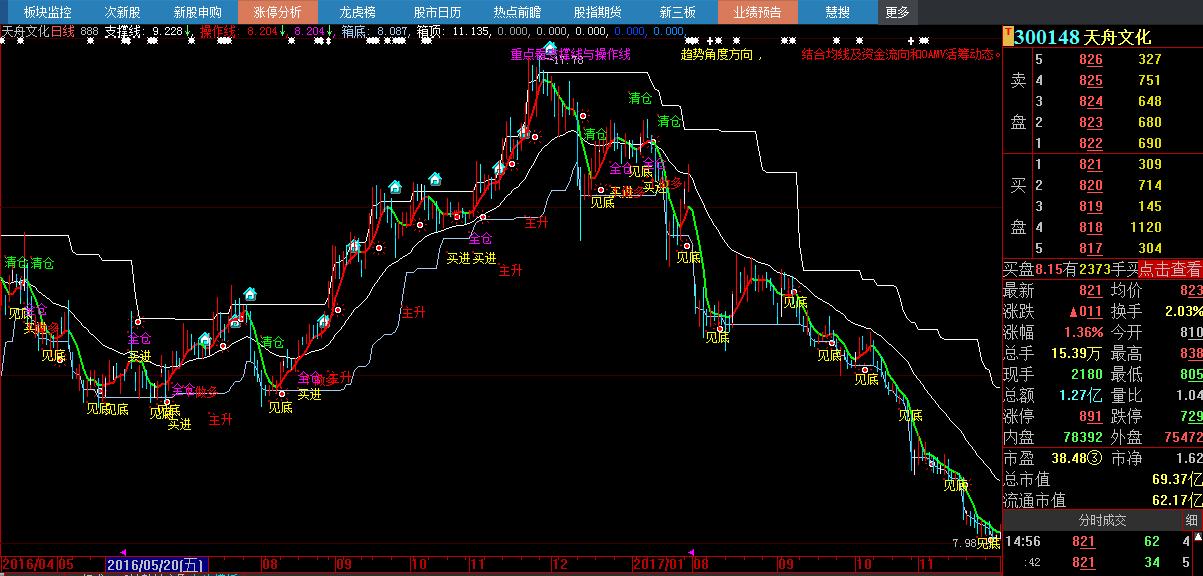Image resolution: width=1203 pixels, height=576 pixels.
Task: Click the 总手 value 15.39万
Action: point(1075,353)
